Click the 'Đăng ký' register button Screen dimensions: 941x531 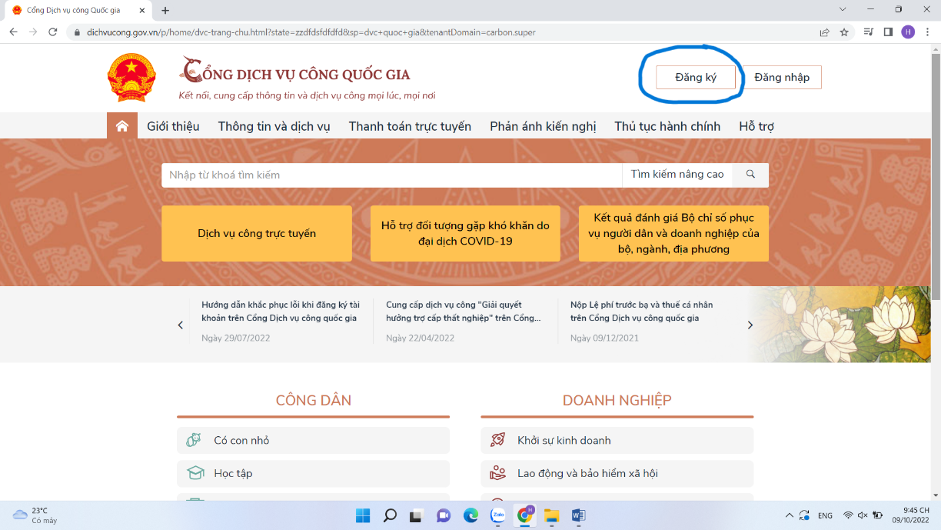[x=696, y=77]
